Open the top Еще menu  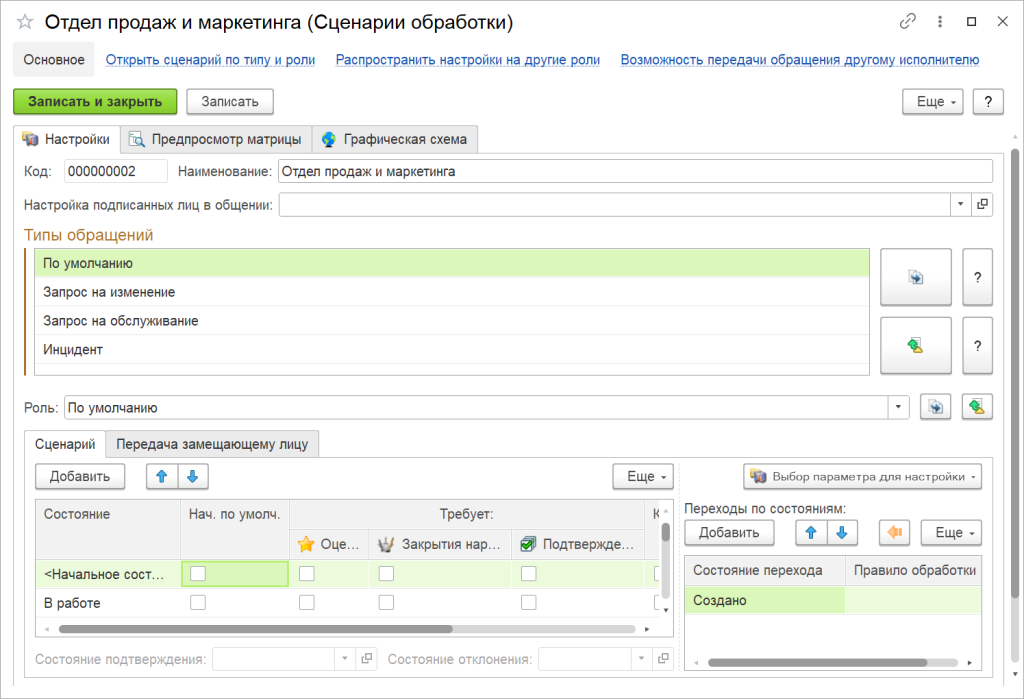[932, 102]
